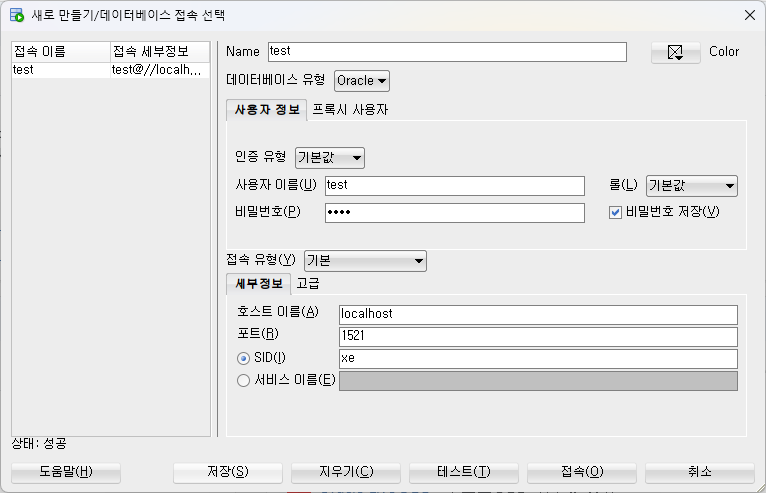Select the SID radio button

coord(243,359)
